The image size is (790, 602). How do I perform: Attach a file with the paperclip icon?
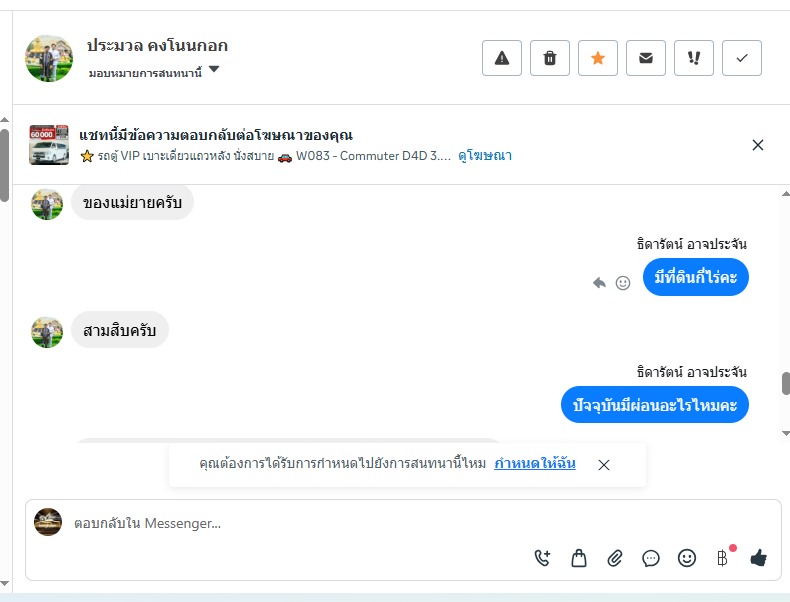point(615,558)
